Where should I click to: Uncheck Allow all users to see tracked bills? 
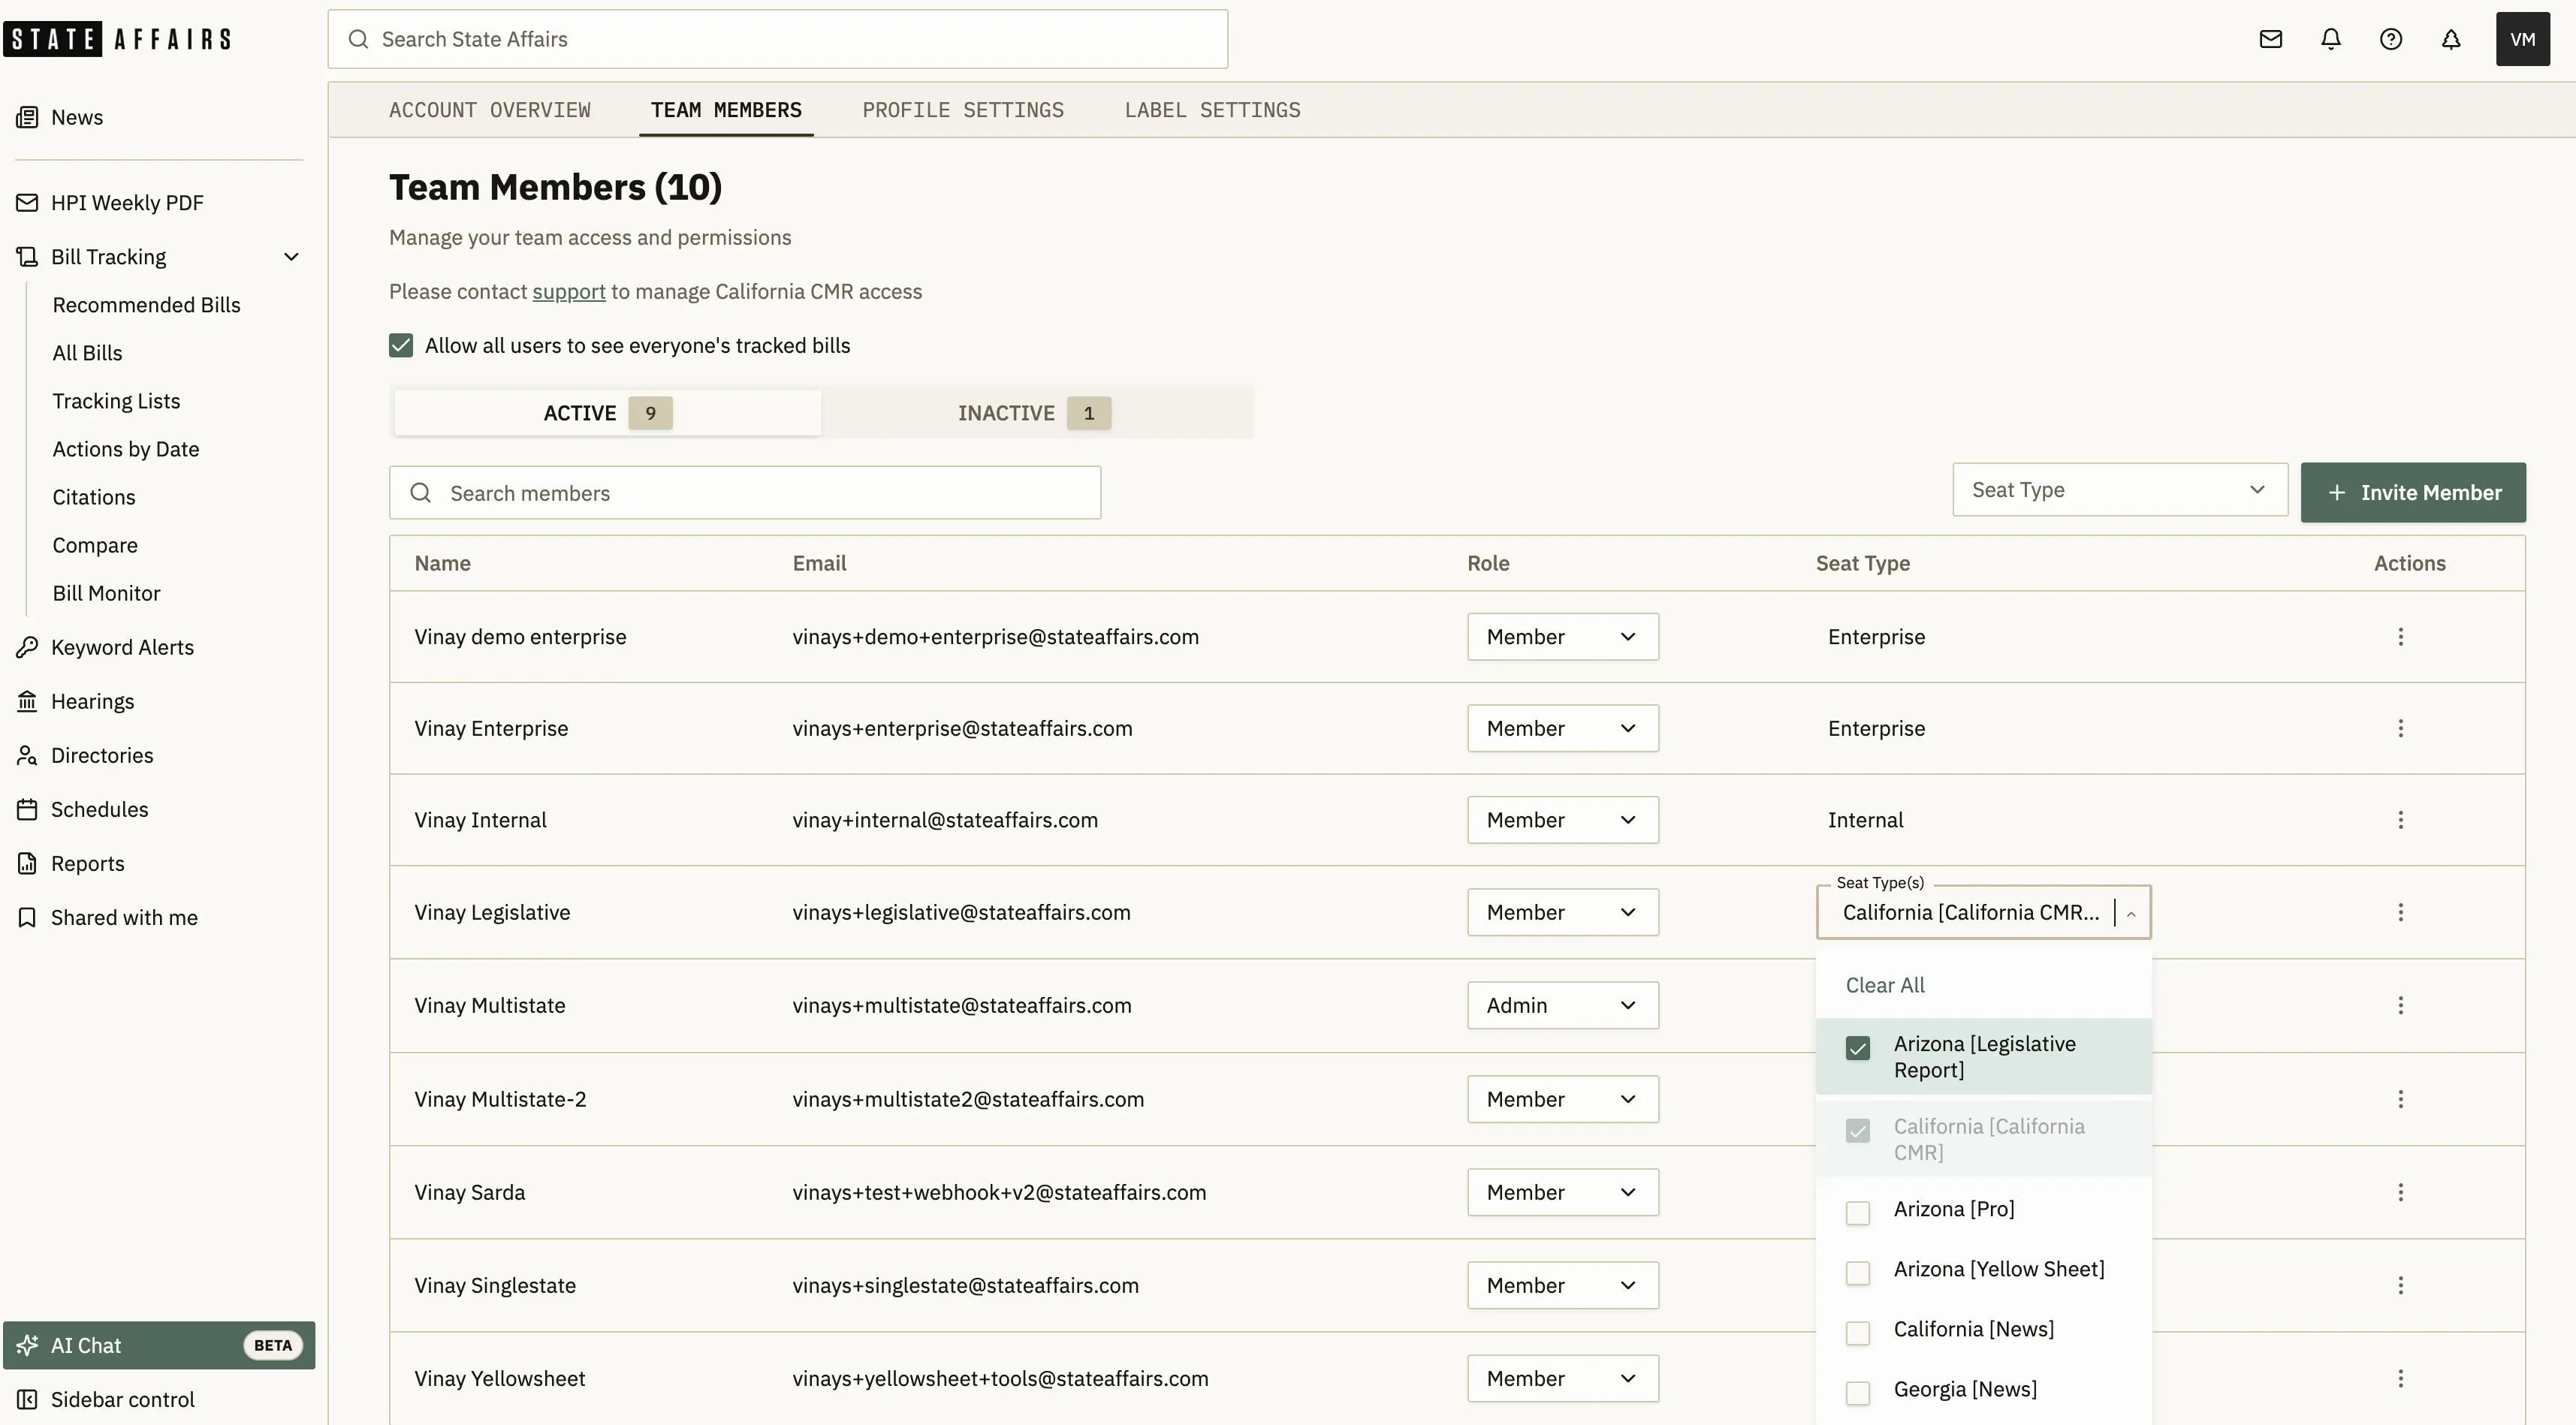[401, 345]
